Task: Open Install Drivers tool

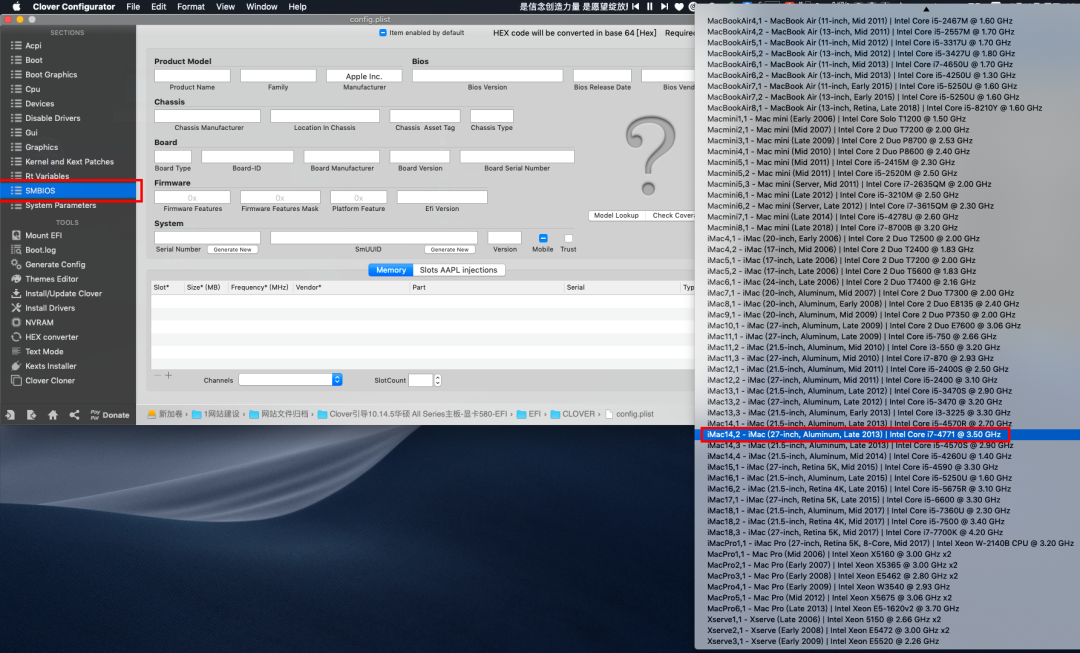Action: [50, 308]
